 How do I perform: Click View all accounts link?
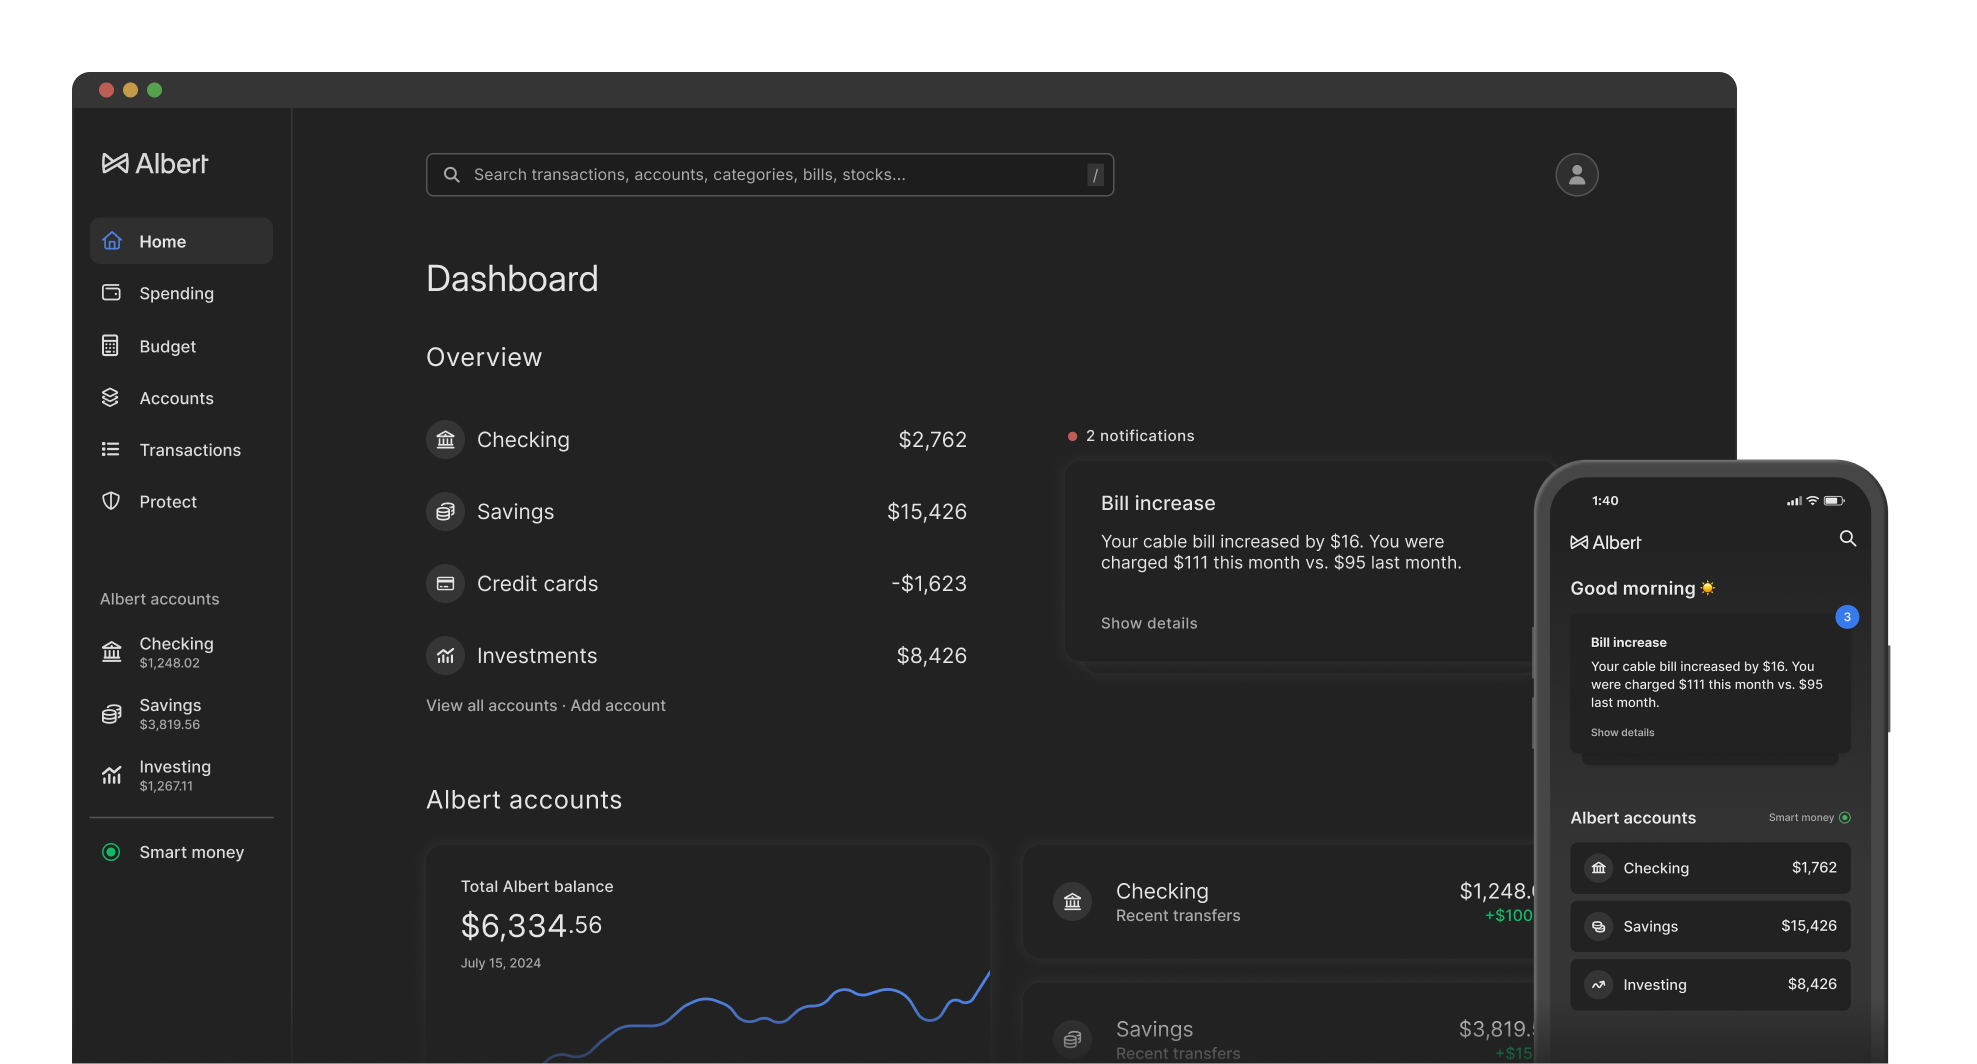coord(492,706)
